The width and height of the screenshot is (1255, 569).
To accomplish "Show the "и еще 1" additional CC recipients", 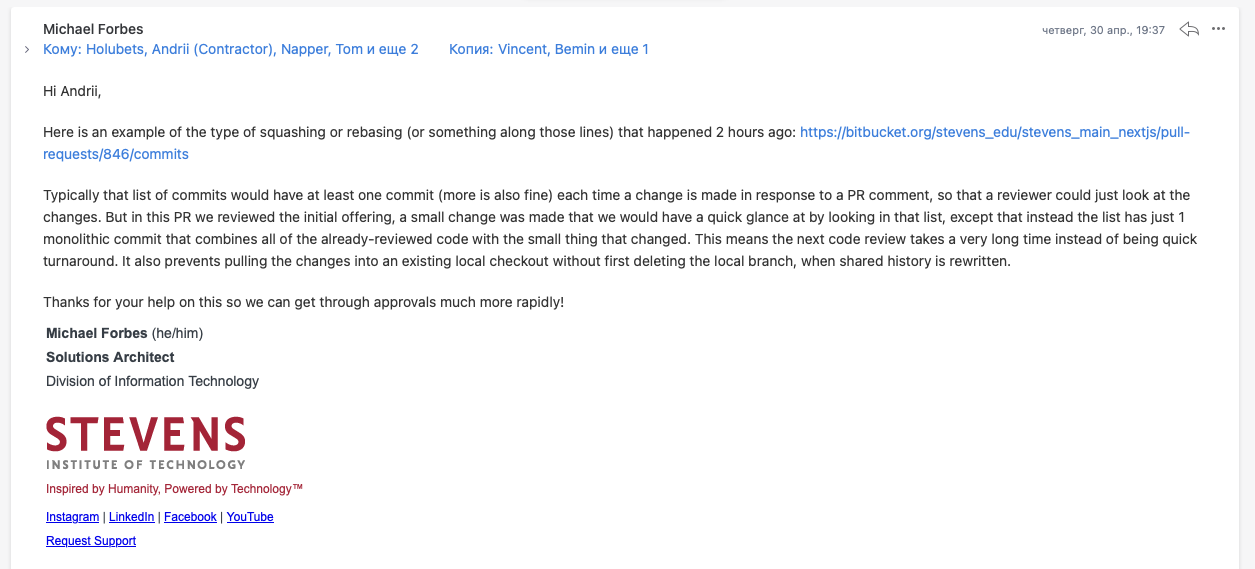I will pyautogui.click(x=624, y=49).
